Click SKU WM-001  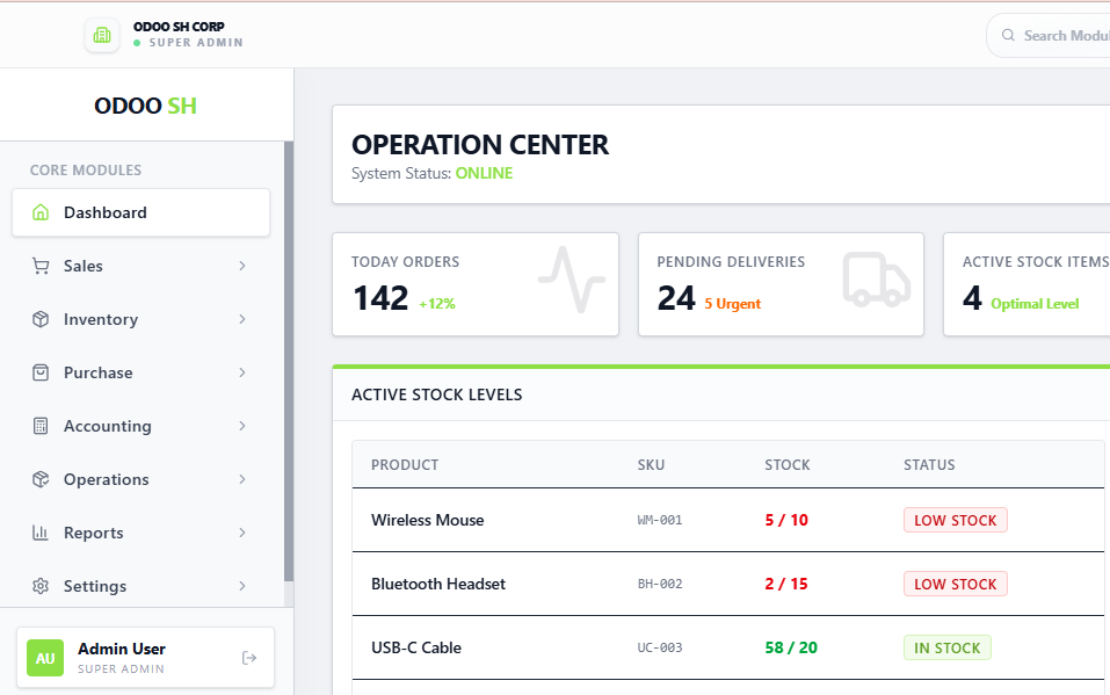click(660, 520)
